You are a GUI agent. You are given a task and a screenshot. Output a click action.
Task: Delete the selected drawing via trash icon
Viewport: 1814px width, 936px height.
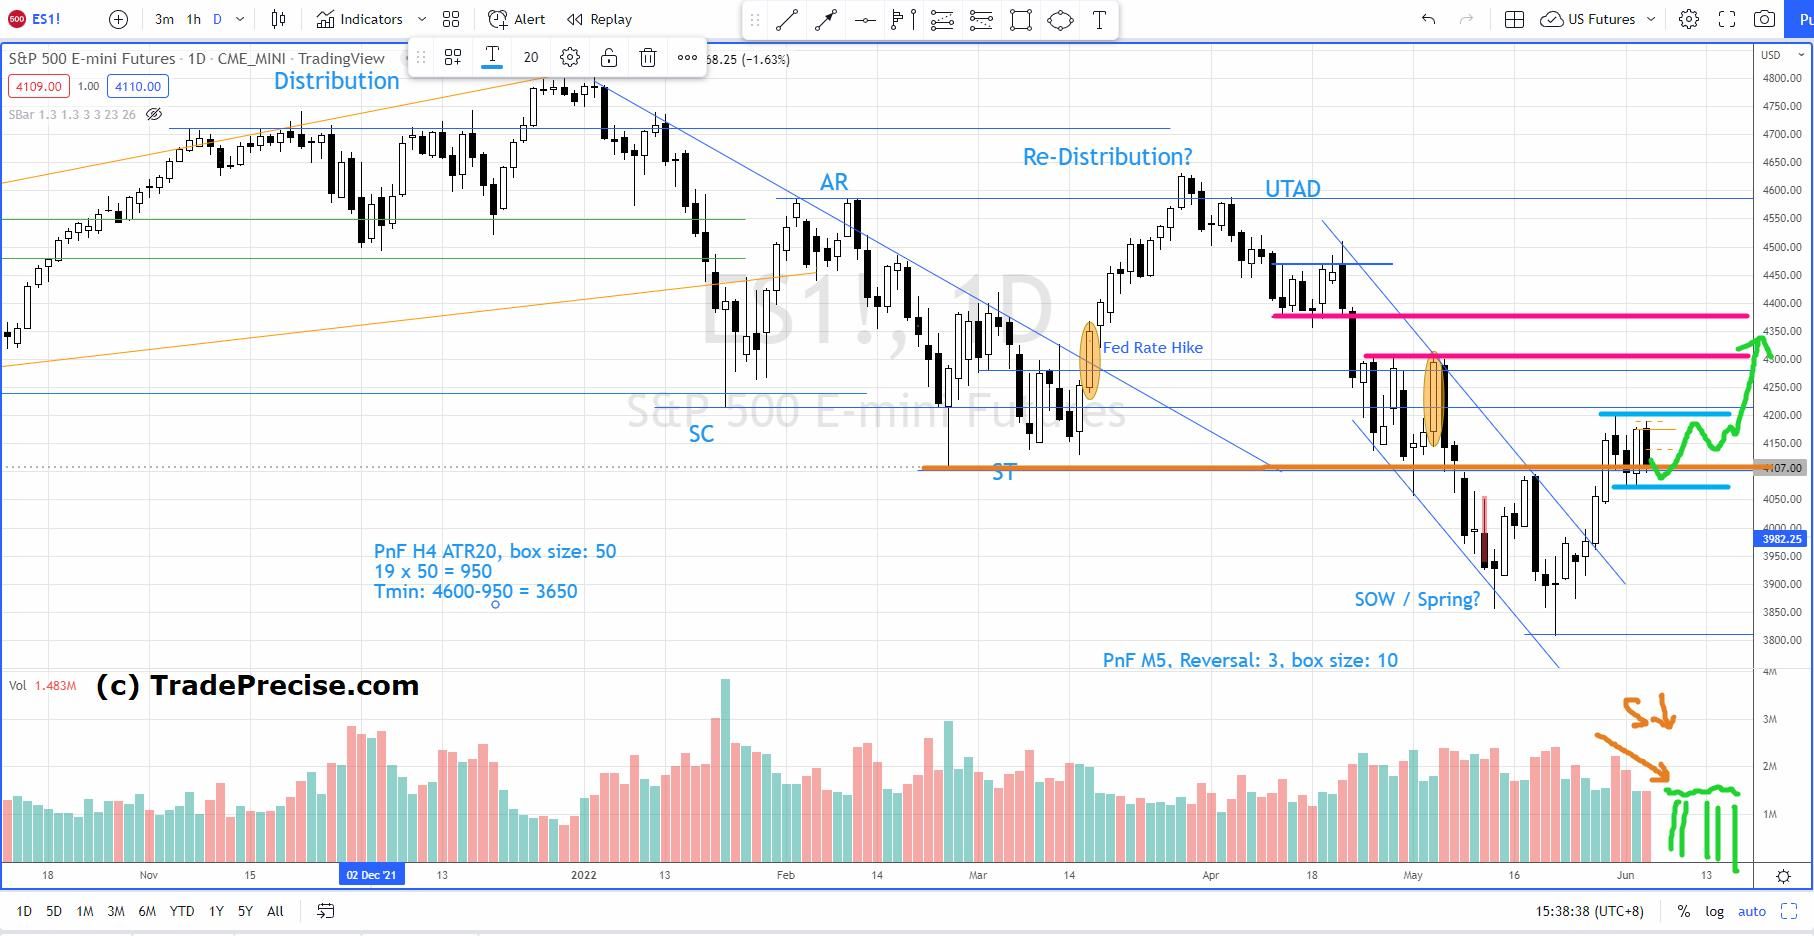coord(647,58)
